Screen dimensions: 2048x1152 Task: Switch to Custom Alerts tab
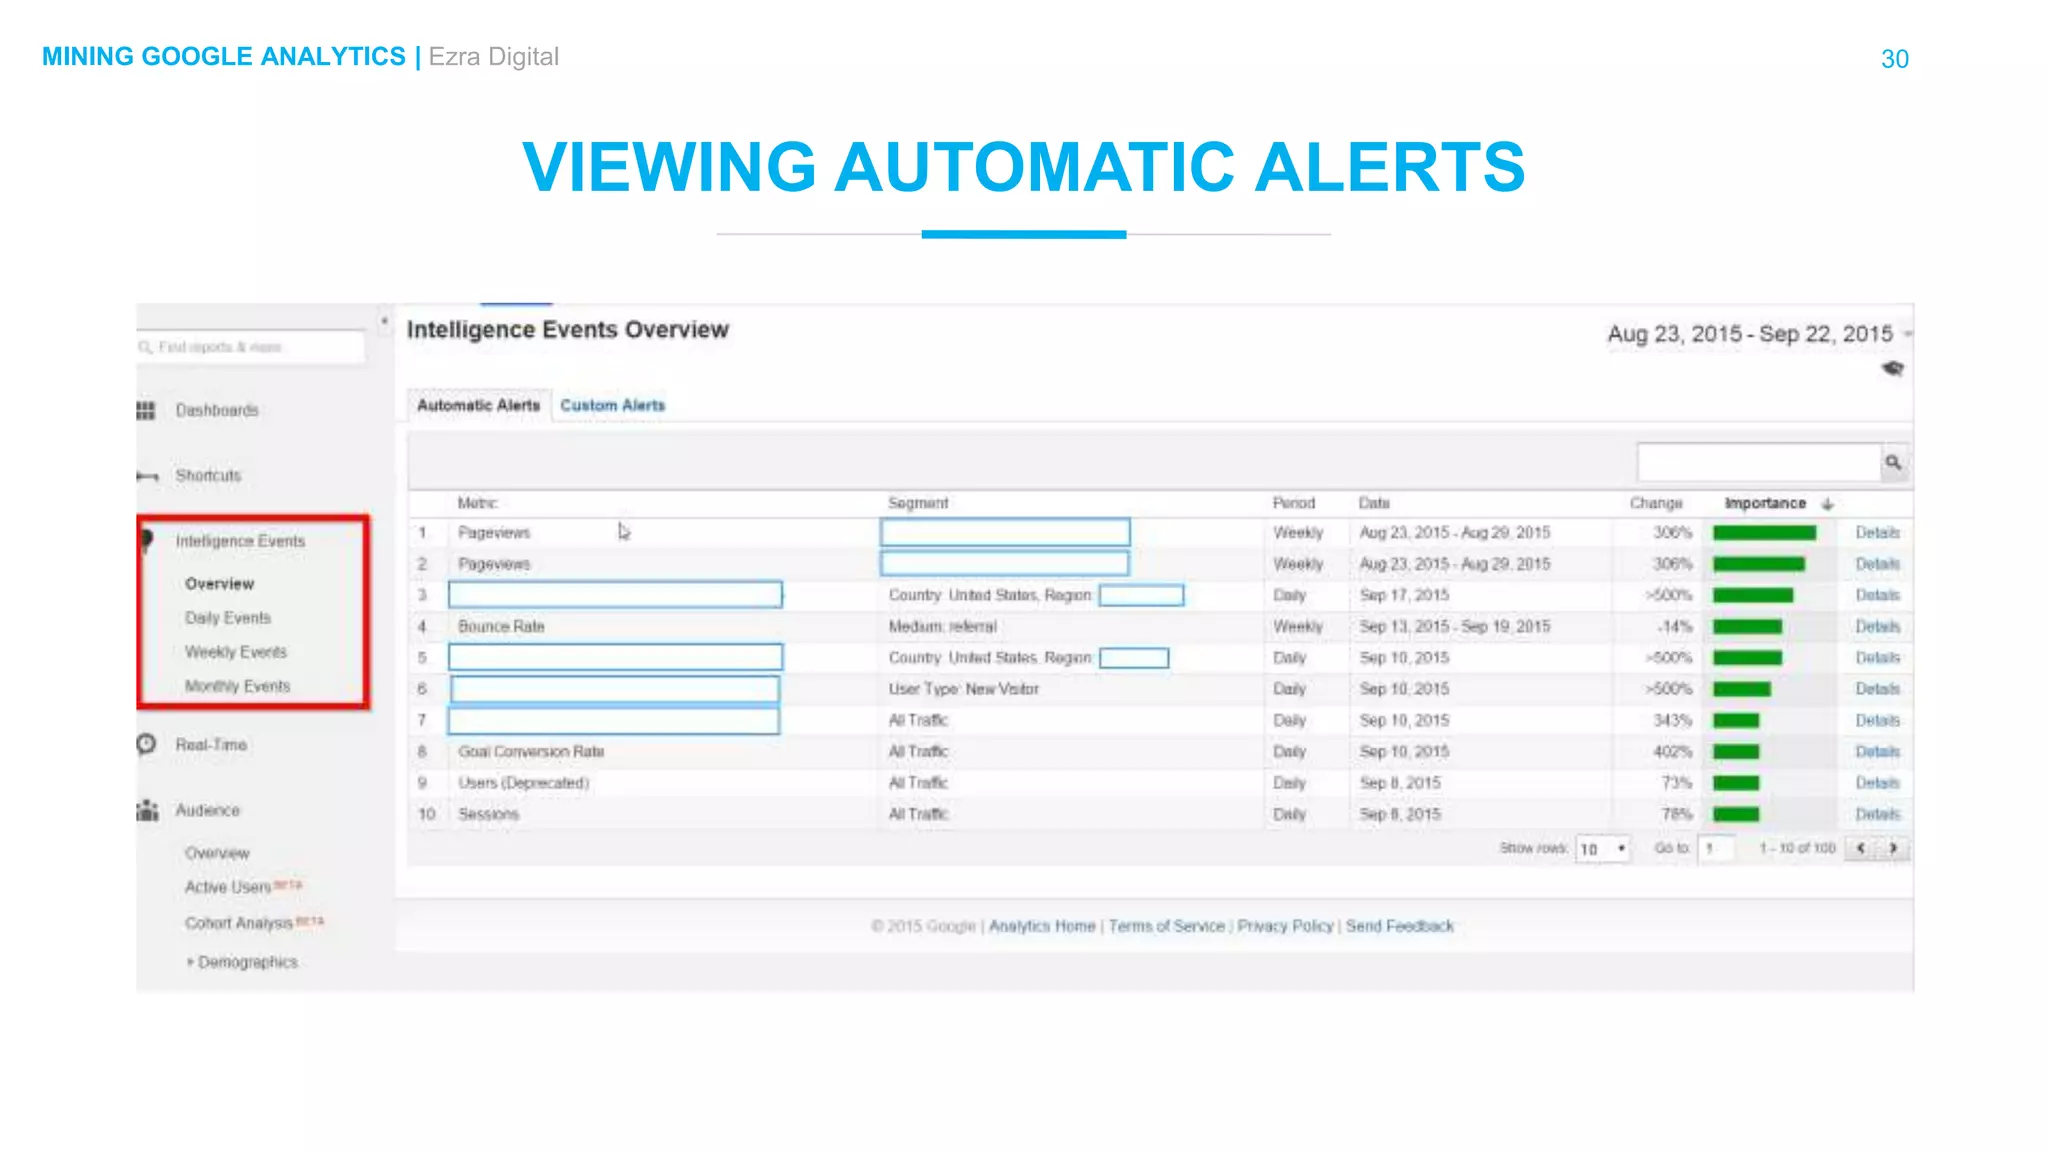click(612, 405)
